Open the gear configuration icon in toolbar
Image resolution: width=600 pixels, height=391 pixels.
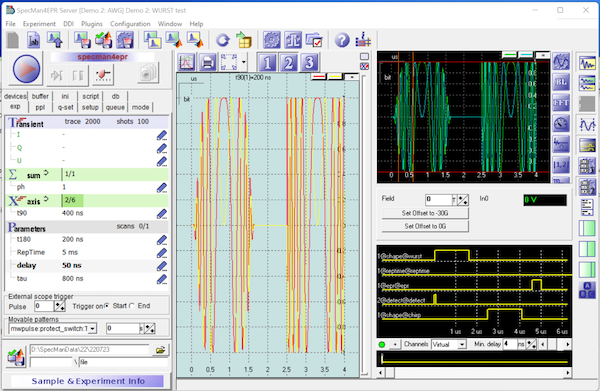(x=272, y=40)
